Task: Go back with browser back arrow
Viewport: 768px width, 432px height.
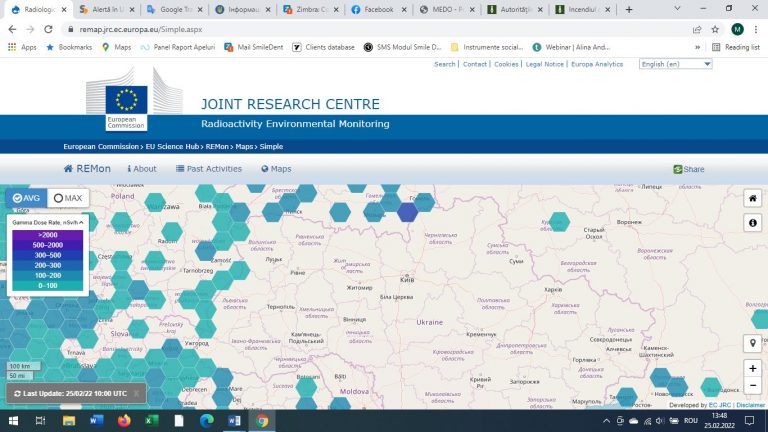Action: point(12,29)
